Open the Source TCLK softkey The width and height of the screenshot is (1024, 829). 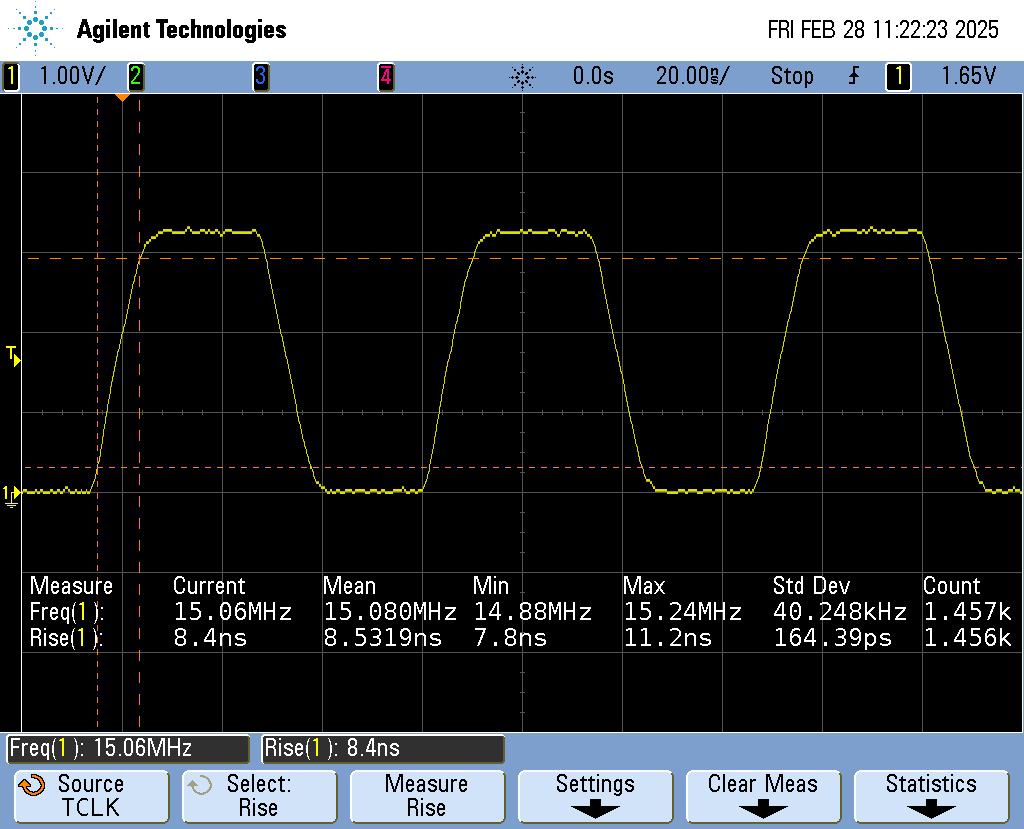pos(91,796)
